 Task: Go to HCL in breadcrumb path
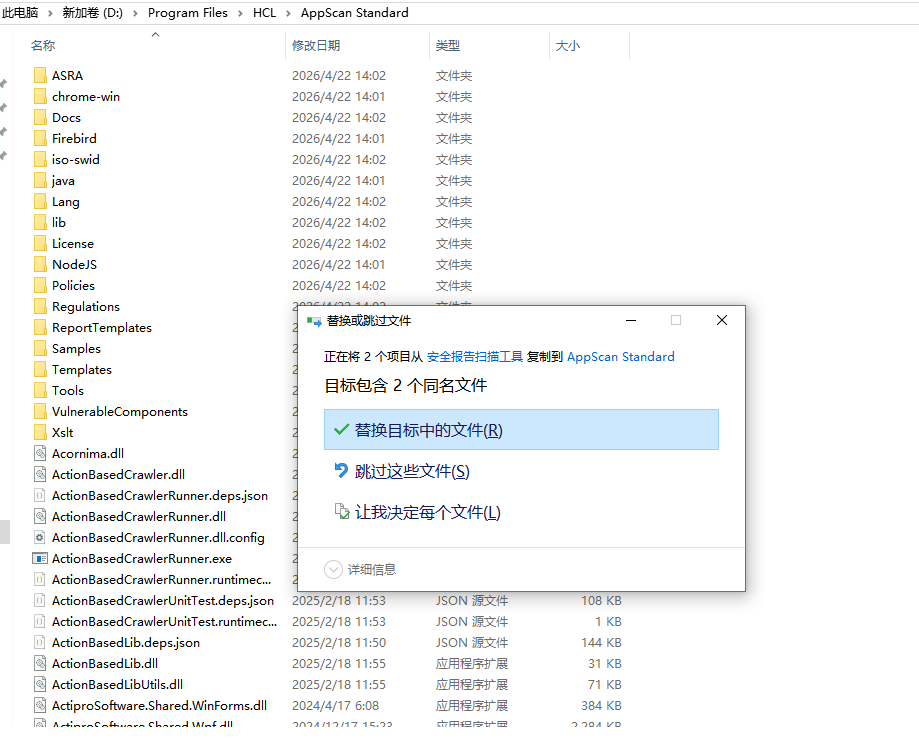click(x=264, y=13)
